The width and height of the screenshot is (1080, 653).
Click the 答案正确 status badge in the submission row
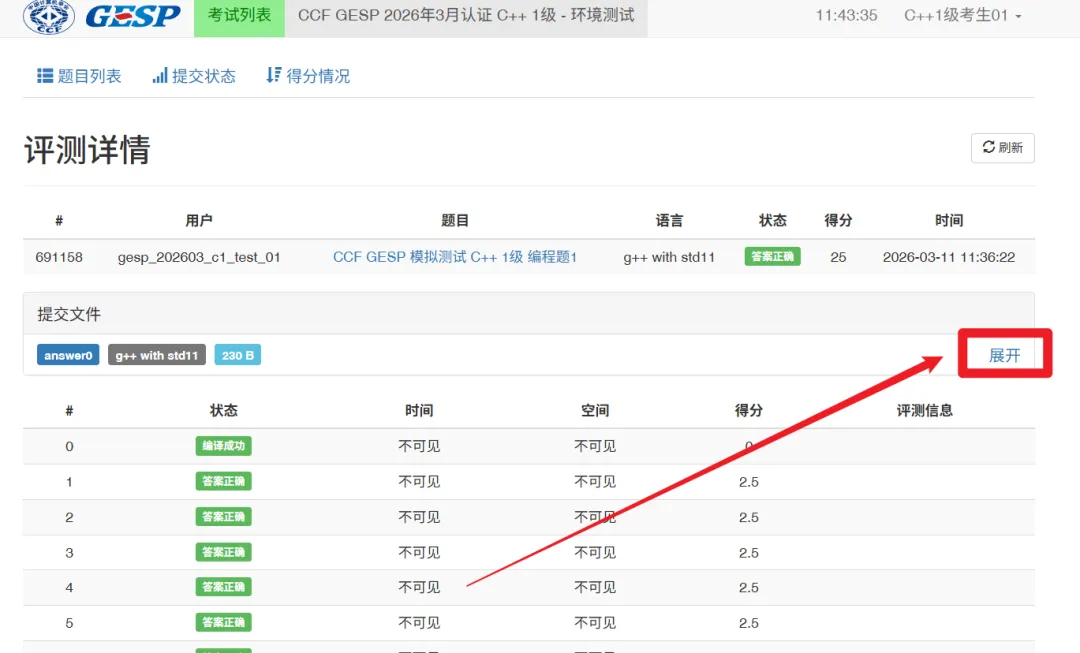(772, 256)
